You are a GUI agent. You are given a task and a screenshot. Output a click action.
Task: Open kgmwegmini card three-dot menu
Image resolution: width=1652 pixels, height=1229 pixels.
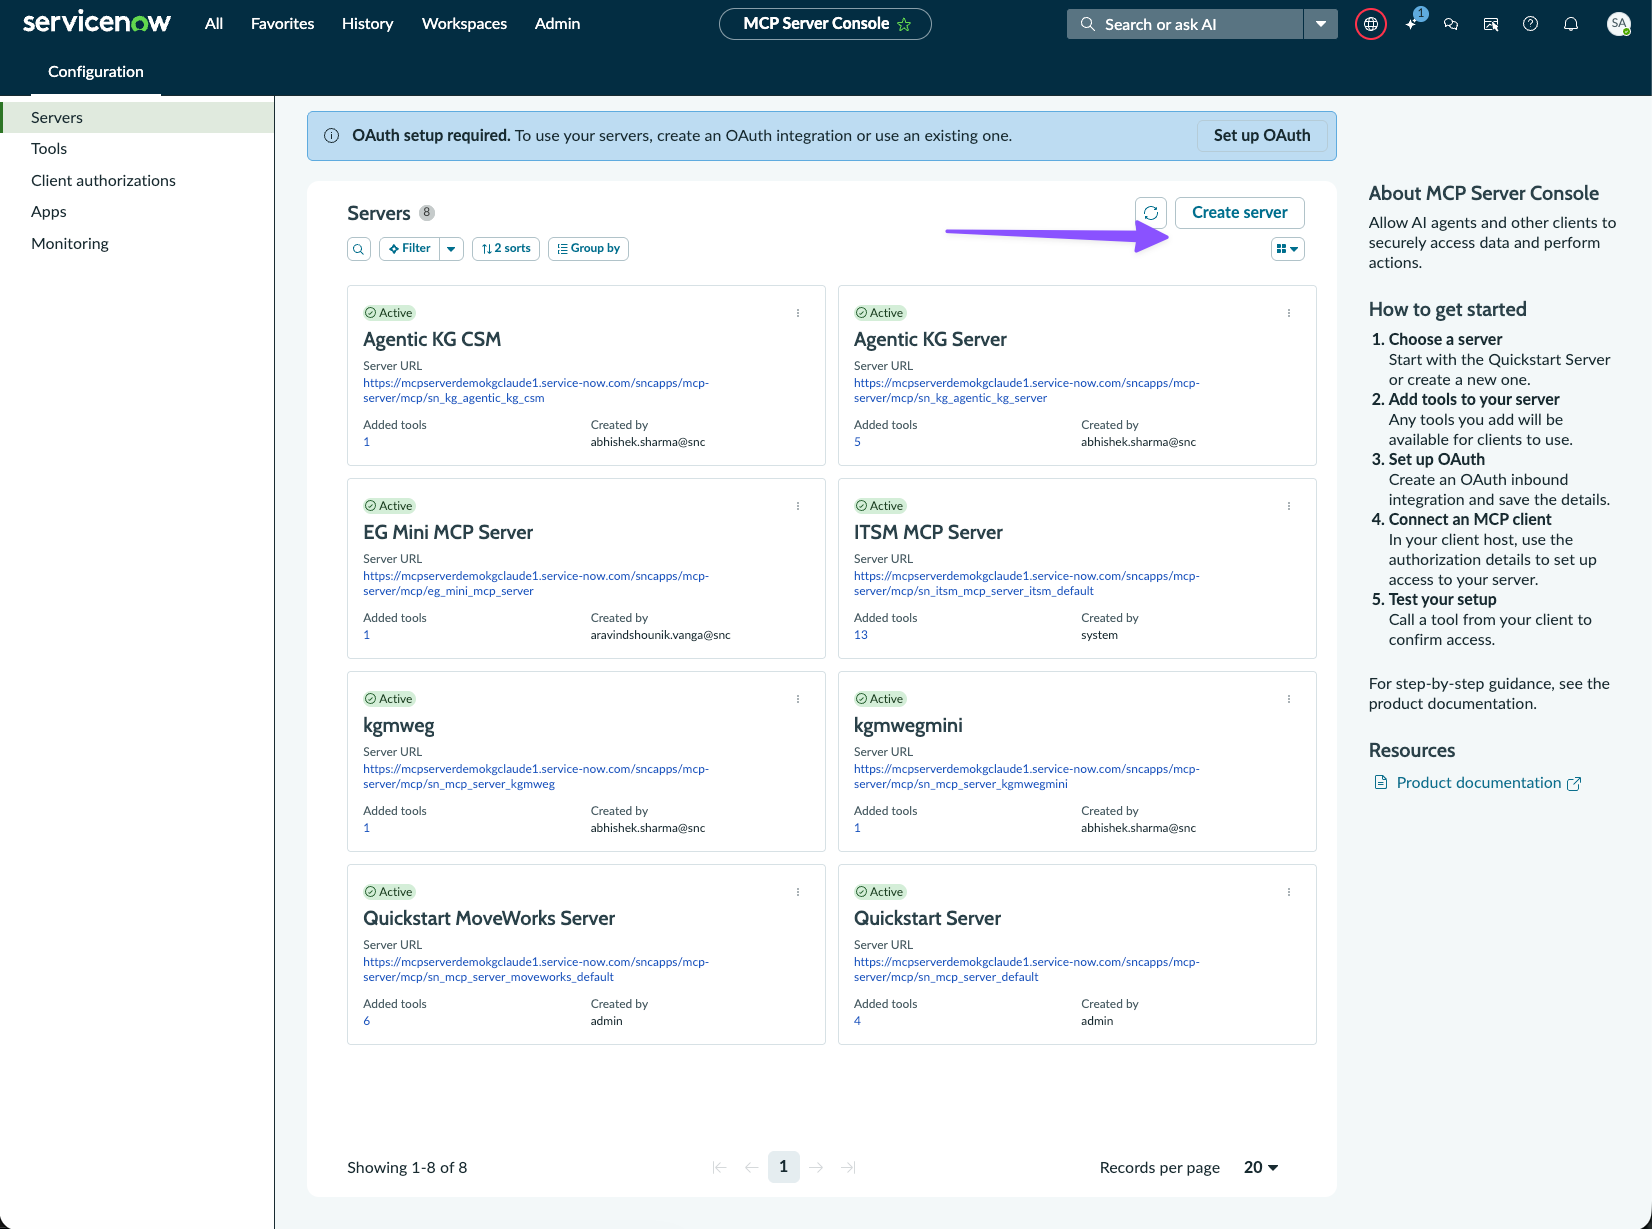coord(1289,699)
